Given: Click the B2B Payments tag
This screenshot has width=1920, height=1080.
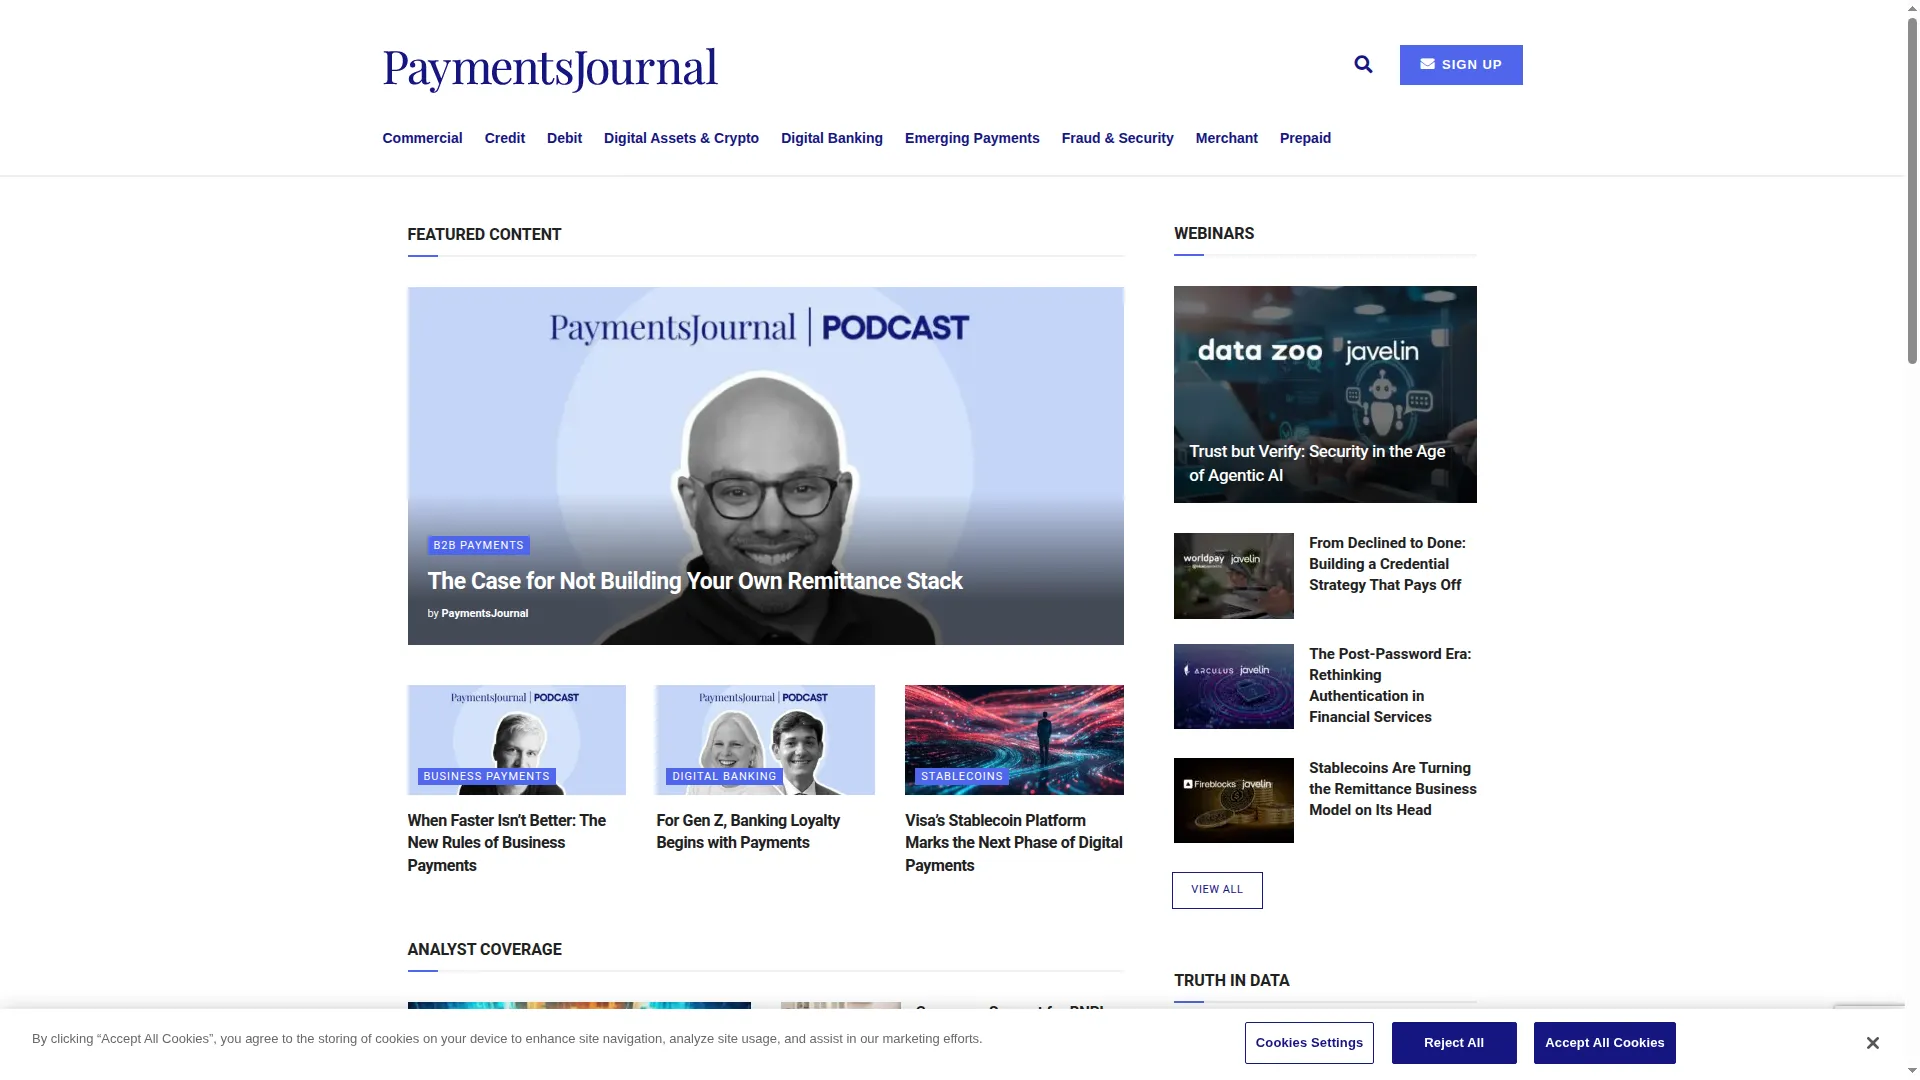Looking at the screenshot, I should click(x=478, y=545).
